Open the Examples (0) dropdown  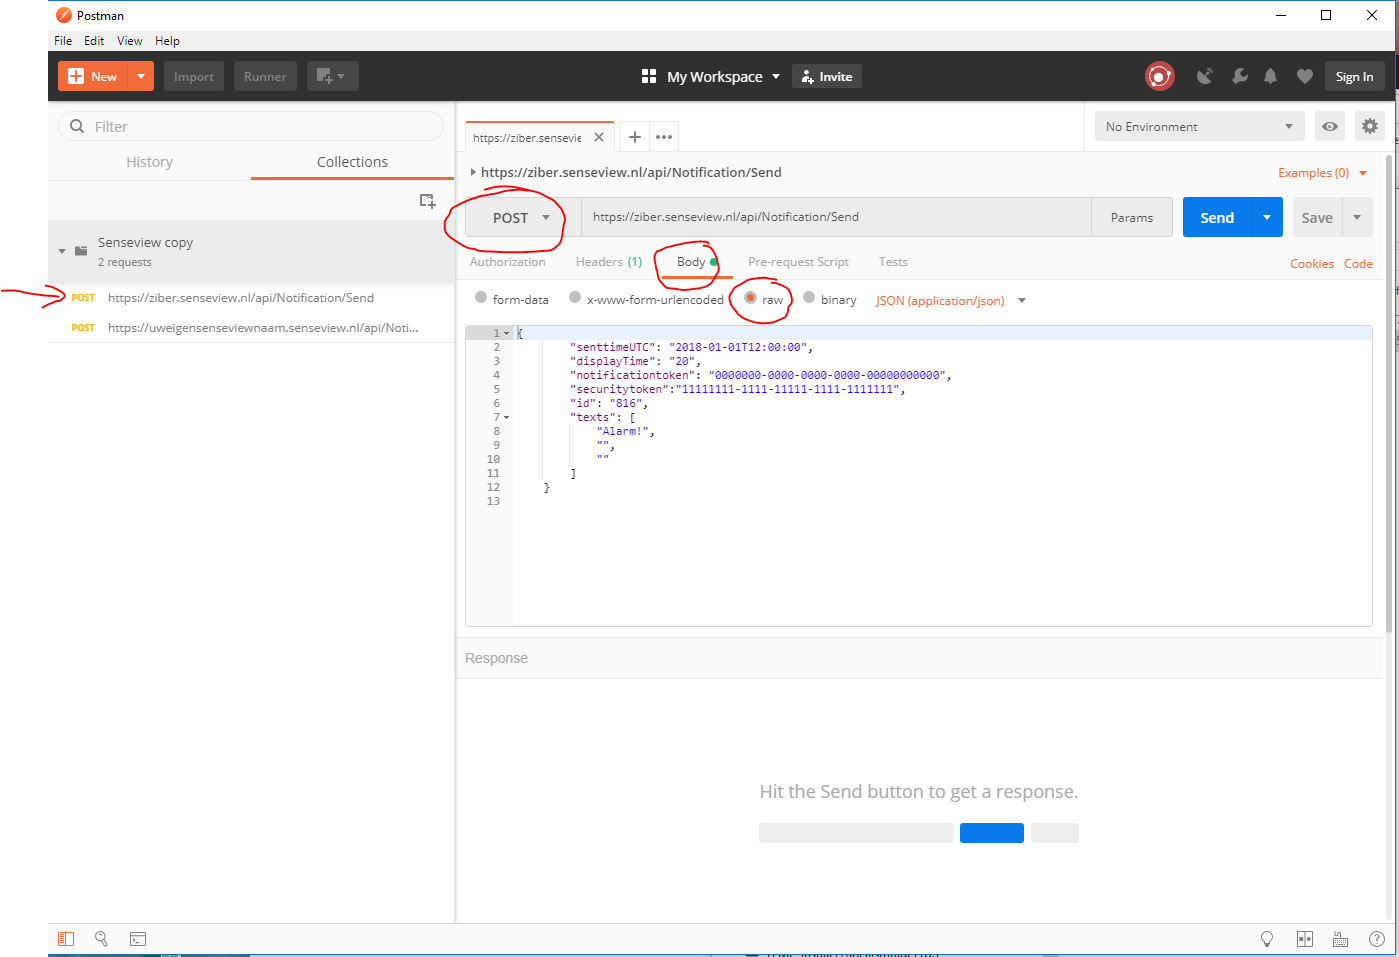coord(1322,173)
